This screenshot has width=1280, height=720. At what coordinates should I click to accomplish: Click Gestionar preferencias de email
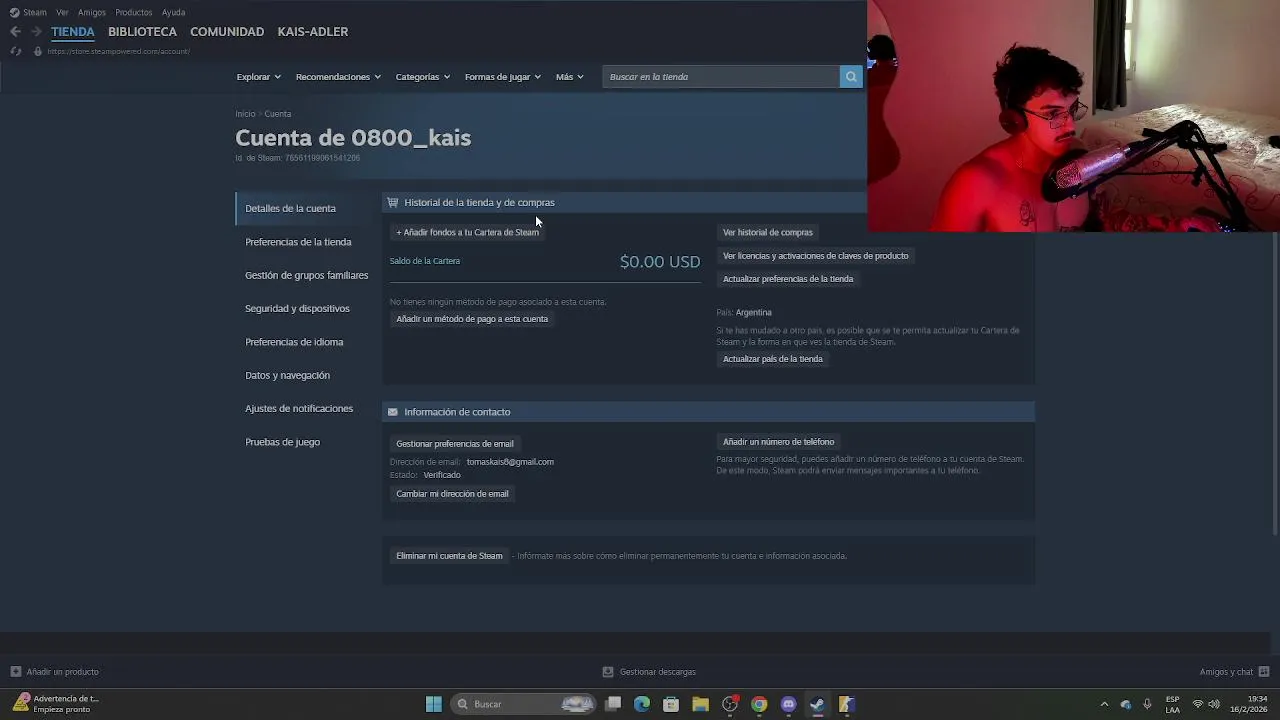tap(455, 444)
